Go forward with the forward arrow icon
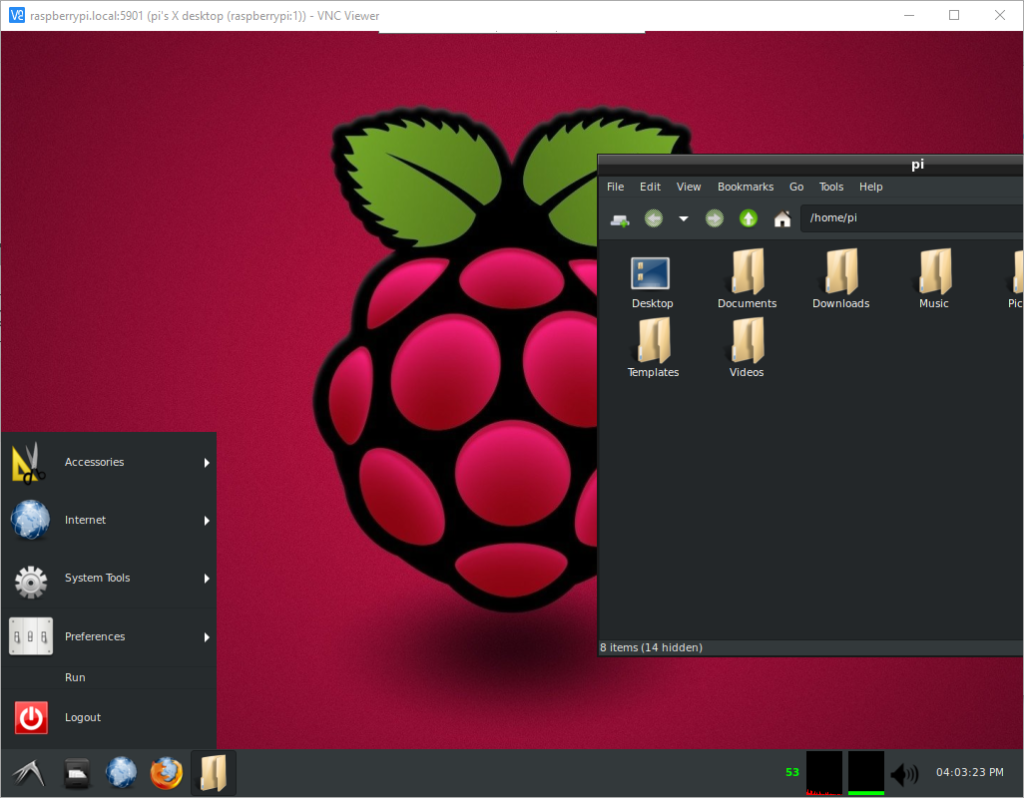 point(714,218)
